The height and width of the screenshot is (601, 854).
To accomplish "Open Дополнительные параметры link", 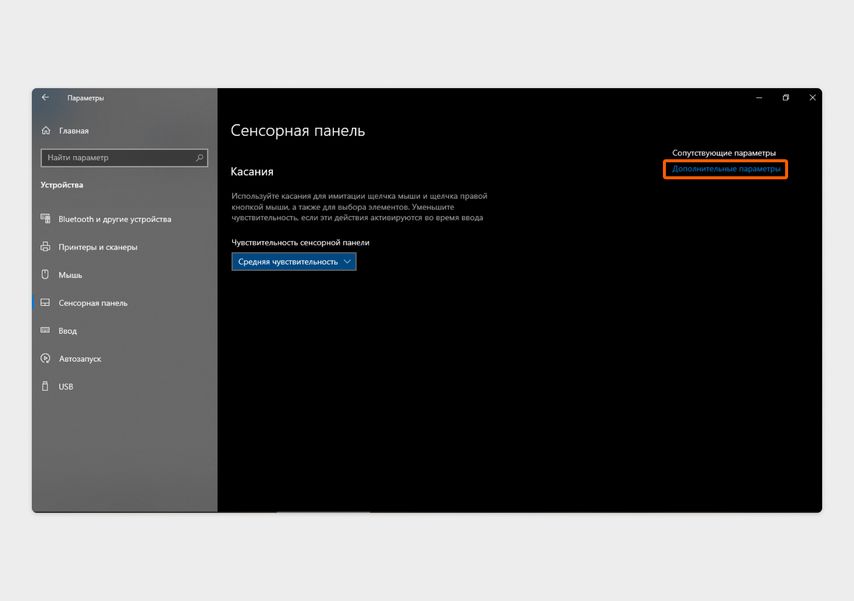I will click(x=725, y=169).
